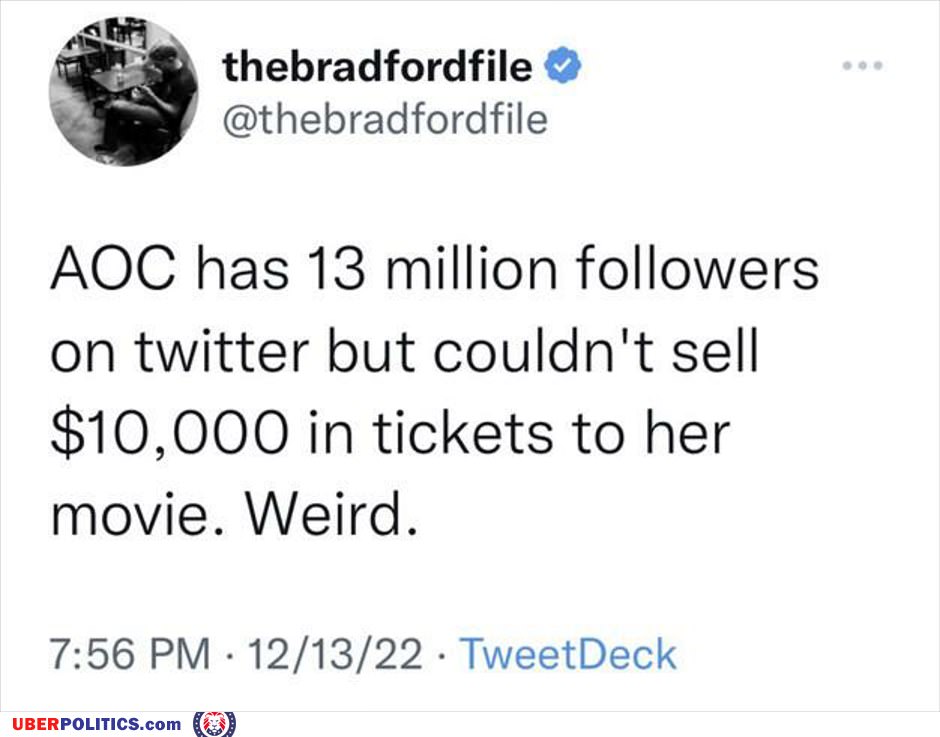
Task: Open the three-dot more options menu
Action: tap(862, 65)
